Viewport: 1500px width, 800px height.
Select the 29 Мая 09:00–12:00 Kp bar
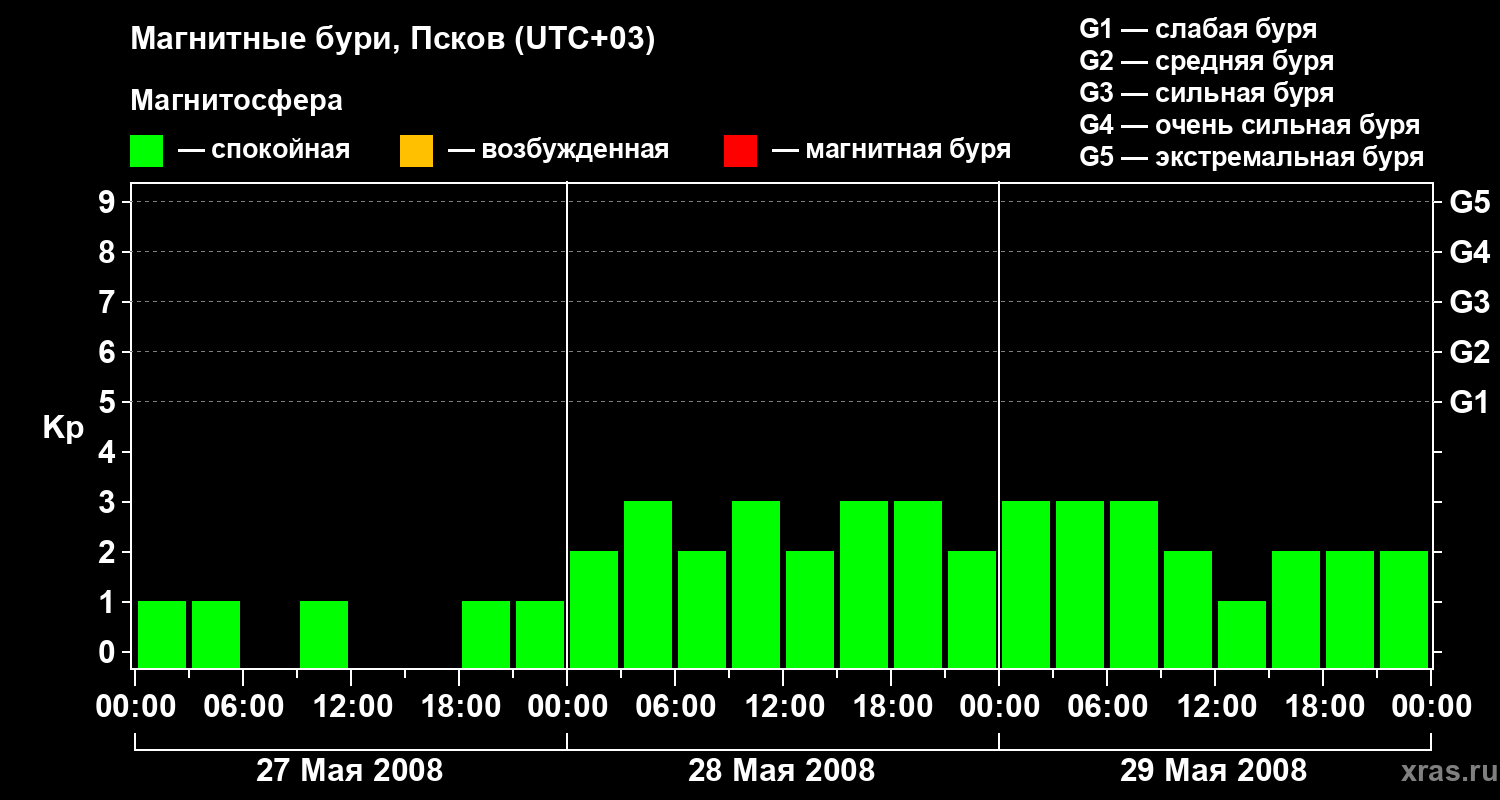pos(1188,609)
